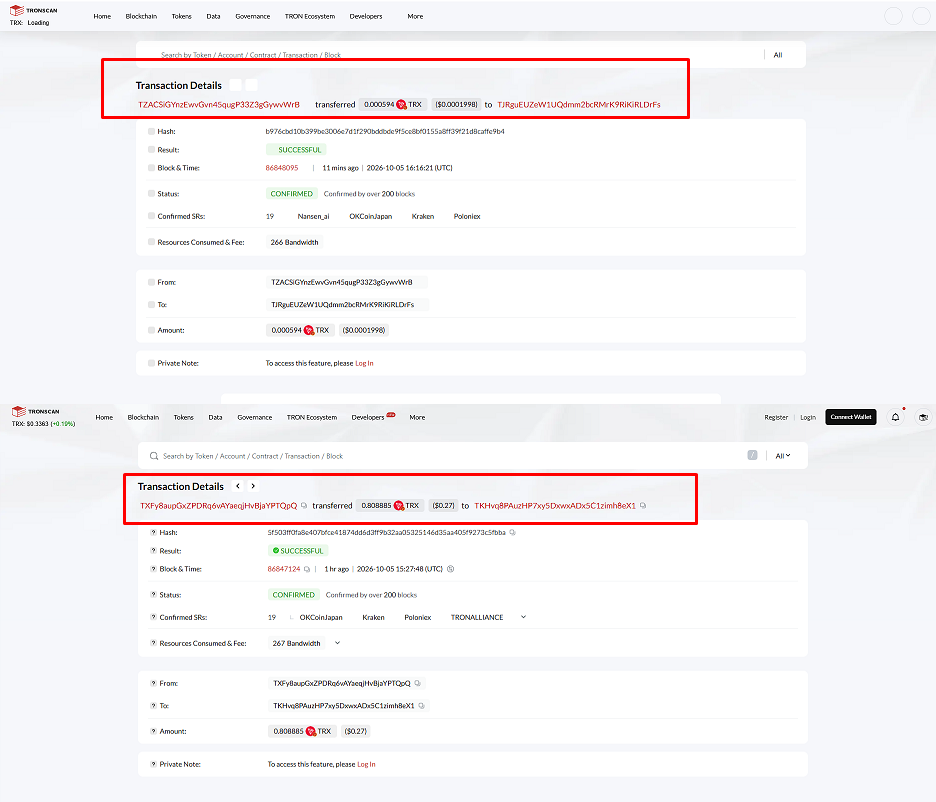Go to previous transaction with left arrow
The image size is (936, 802).
coord(238,486)
